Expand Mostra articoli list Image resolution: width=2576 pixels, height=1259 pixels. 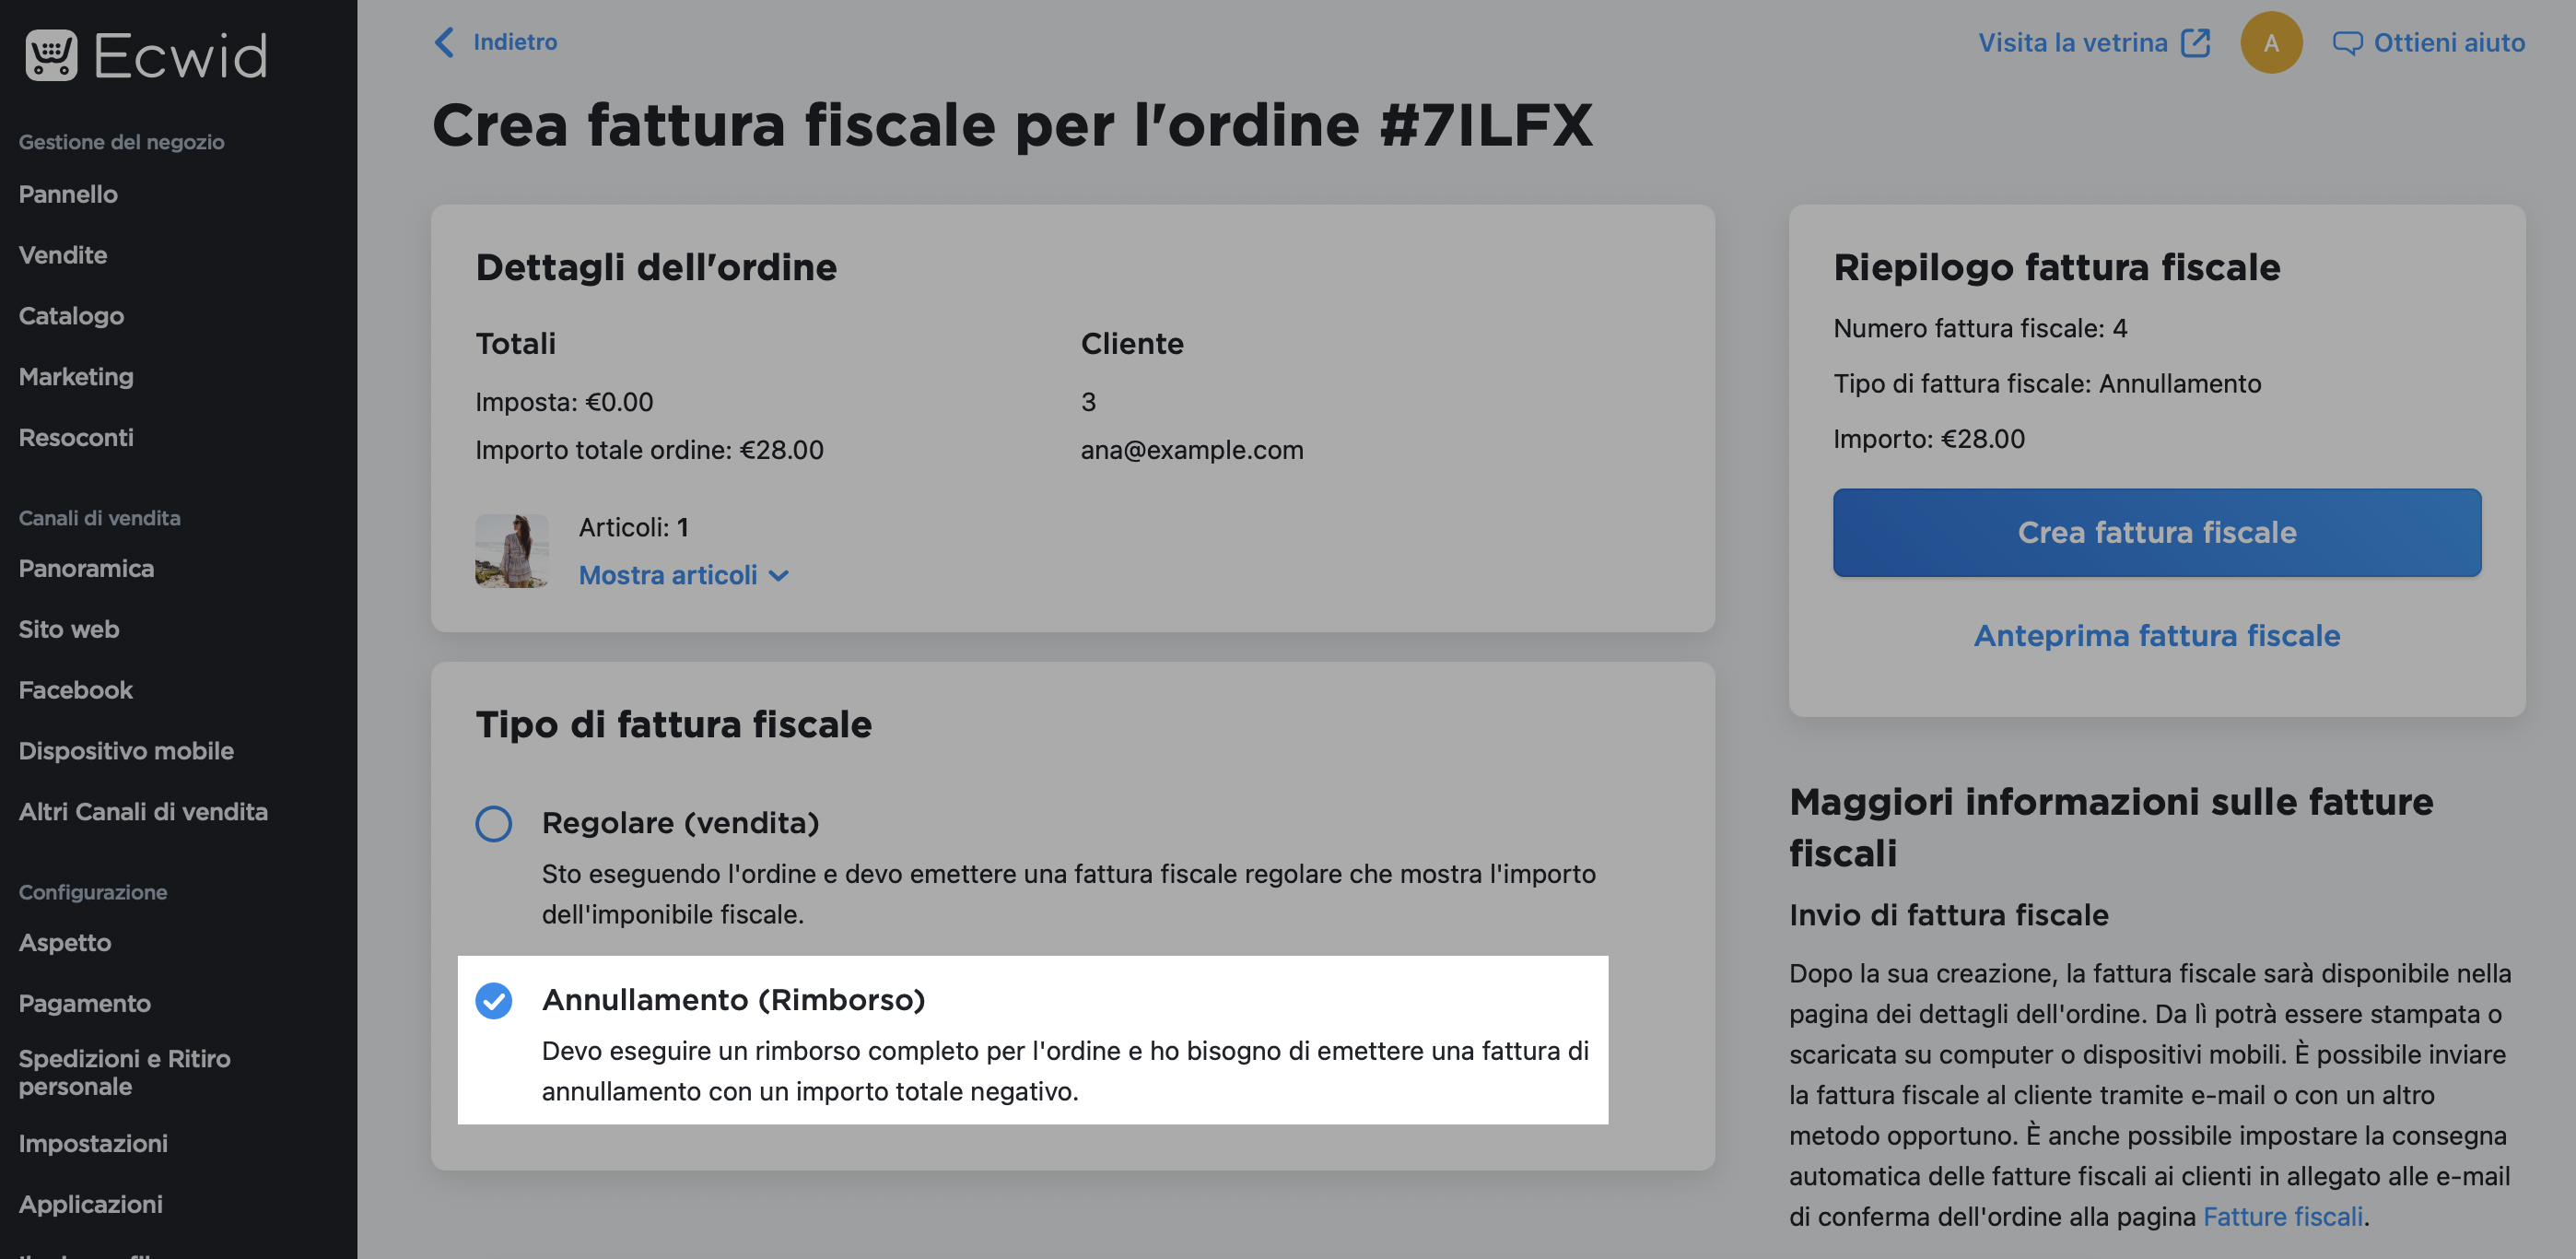(x=668, y=575)
